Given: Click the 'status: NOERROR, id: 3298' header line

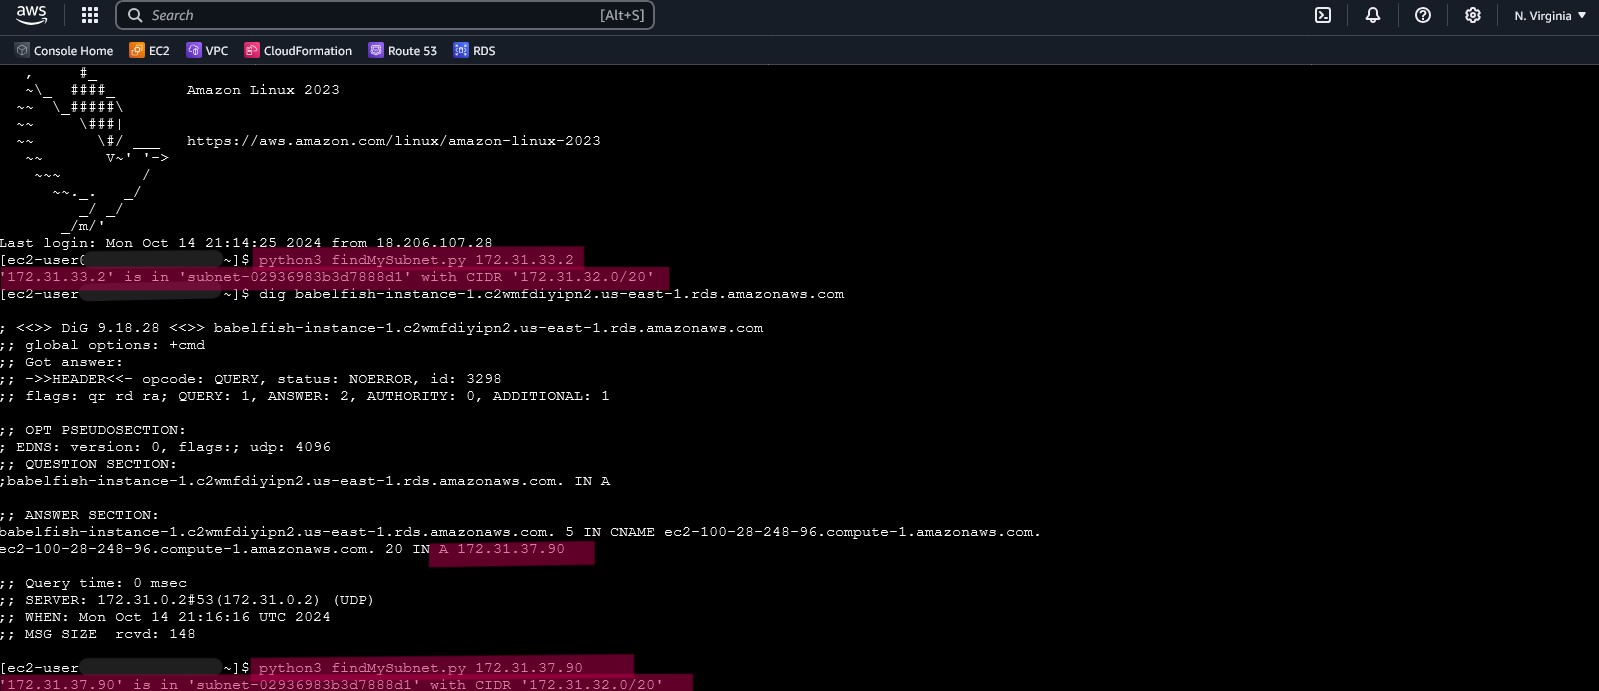Looking at the screenshot, I should (251, 379).
